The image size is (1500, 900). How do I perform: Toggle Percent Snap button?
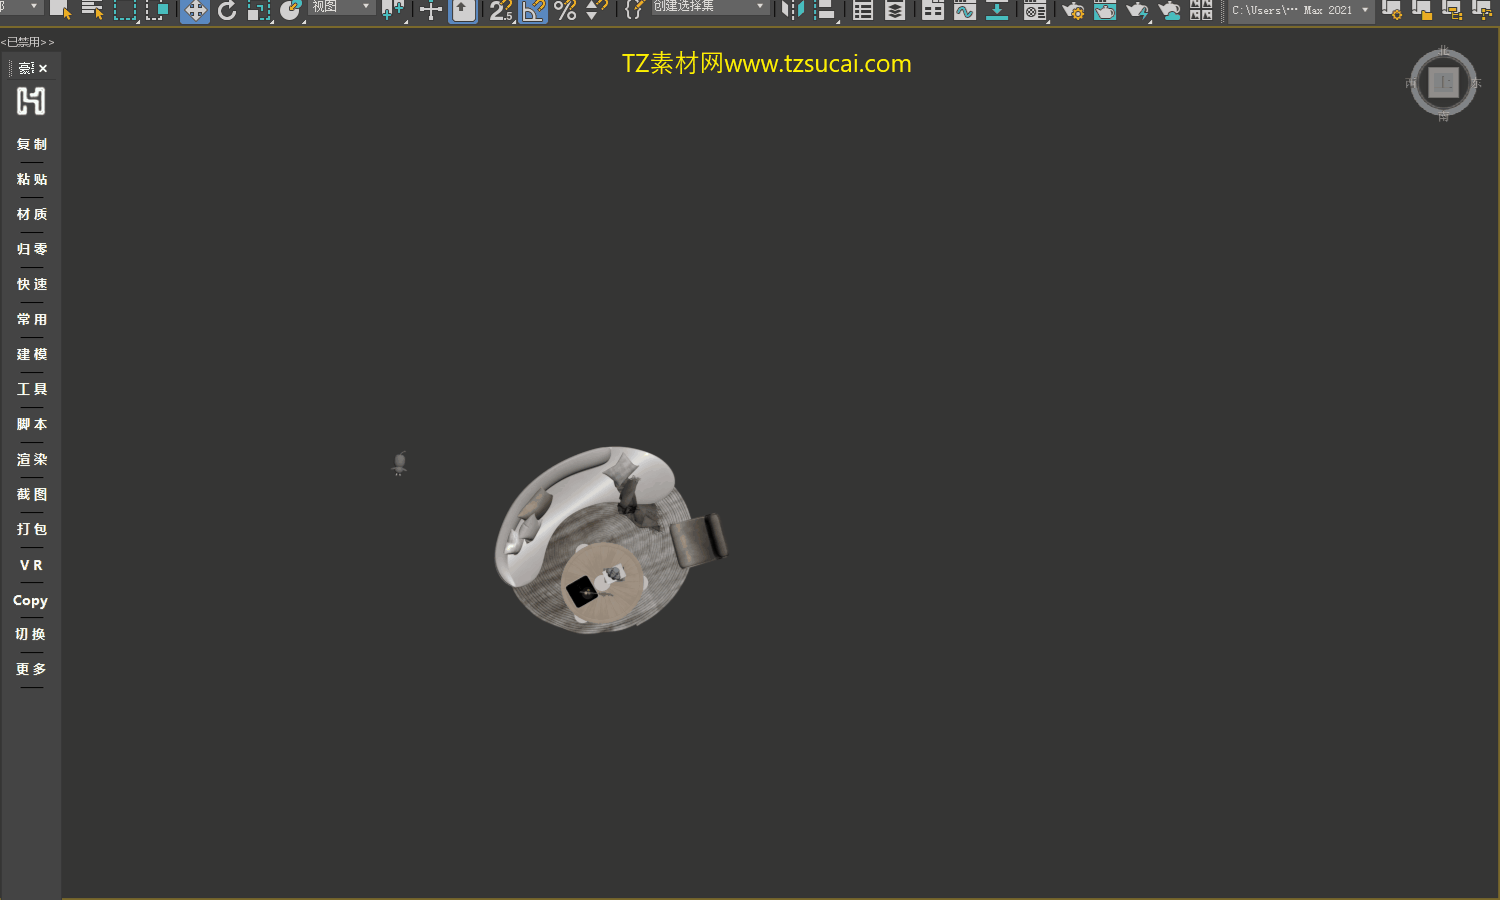pyautogui.click(x=565, y=10)
